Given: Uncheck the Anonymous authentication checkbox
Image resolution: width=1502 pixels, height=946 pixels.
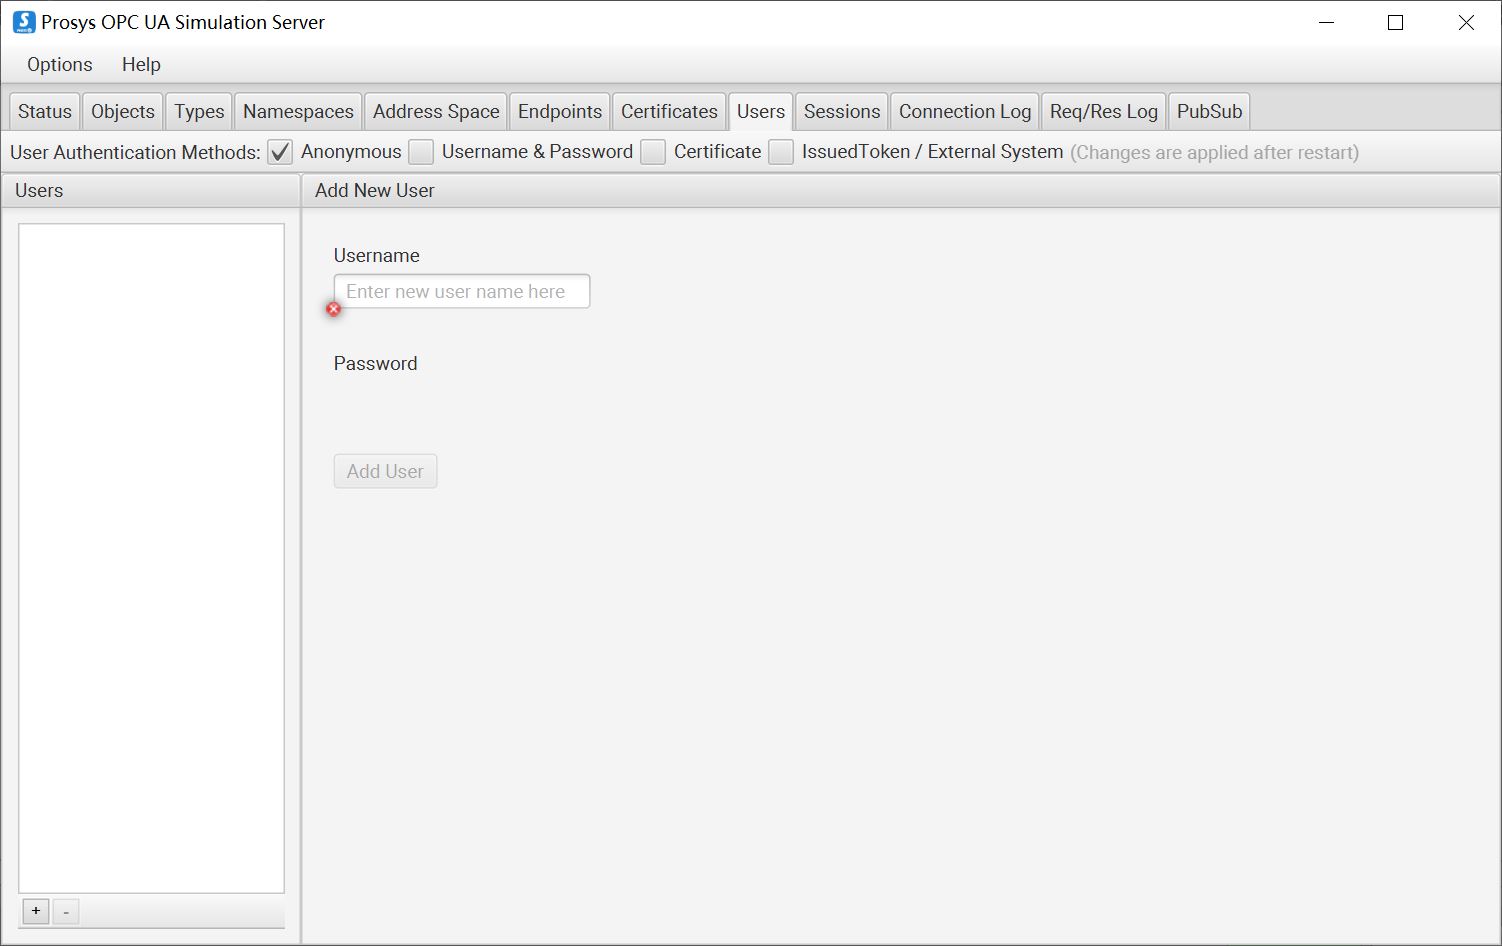Looking at the screenshot, I should coord(280,152).
